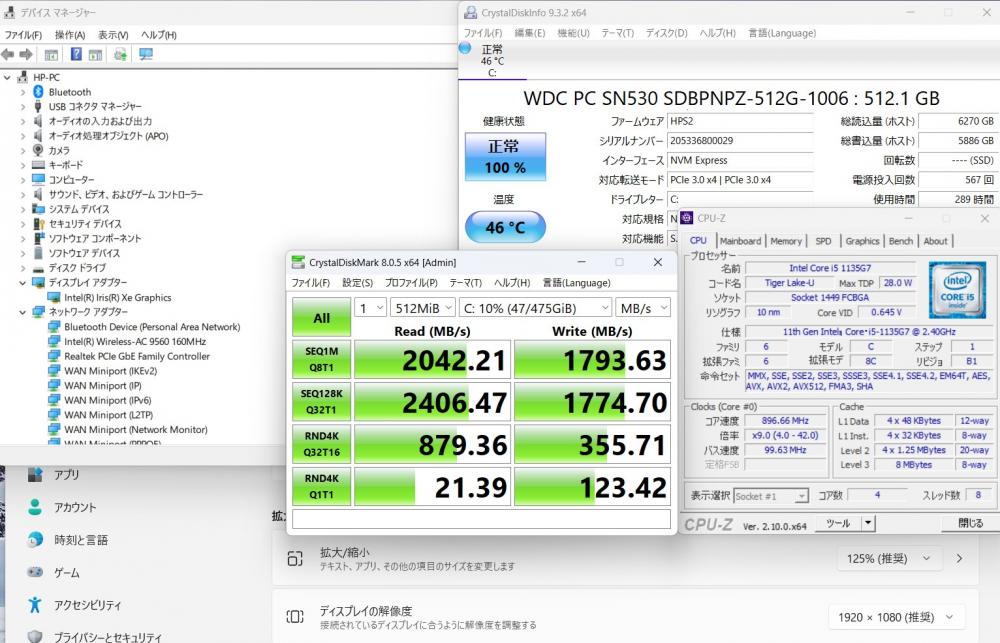Switch to the Bench tab in CPU-Z

(x=901, y=240)
